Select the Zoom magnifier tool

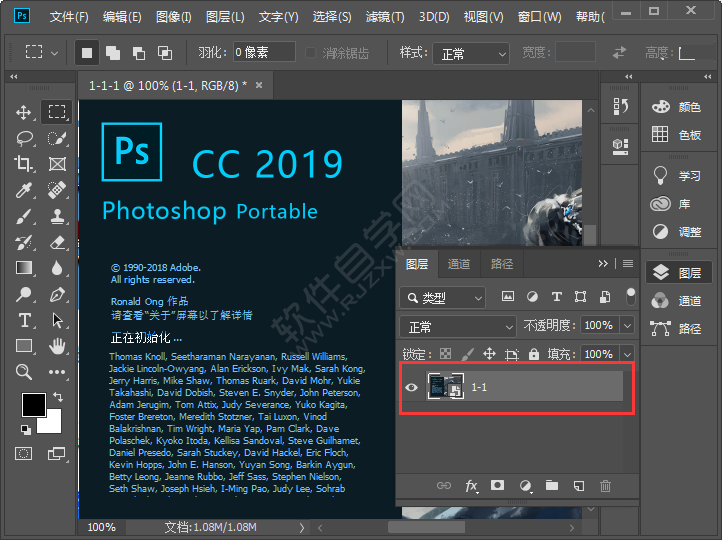point(25,372)
